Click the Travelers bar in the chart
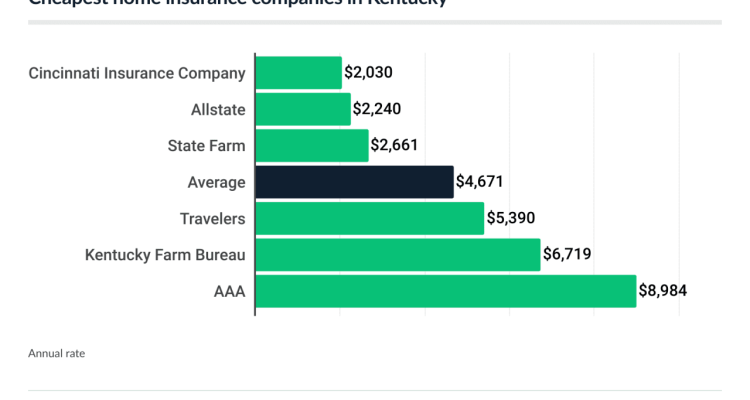Image resolution: width=750 pixels, height=400 pixels. 370,218
